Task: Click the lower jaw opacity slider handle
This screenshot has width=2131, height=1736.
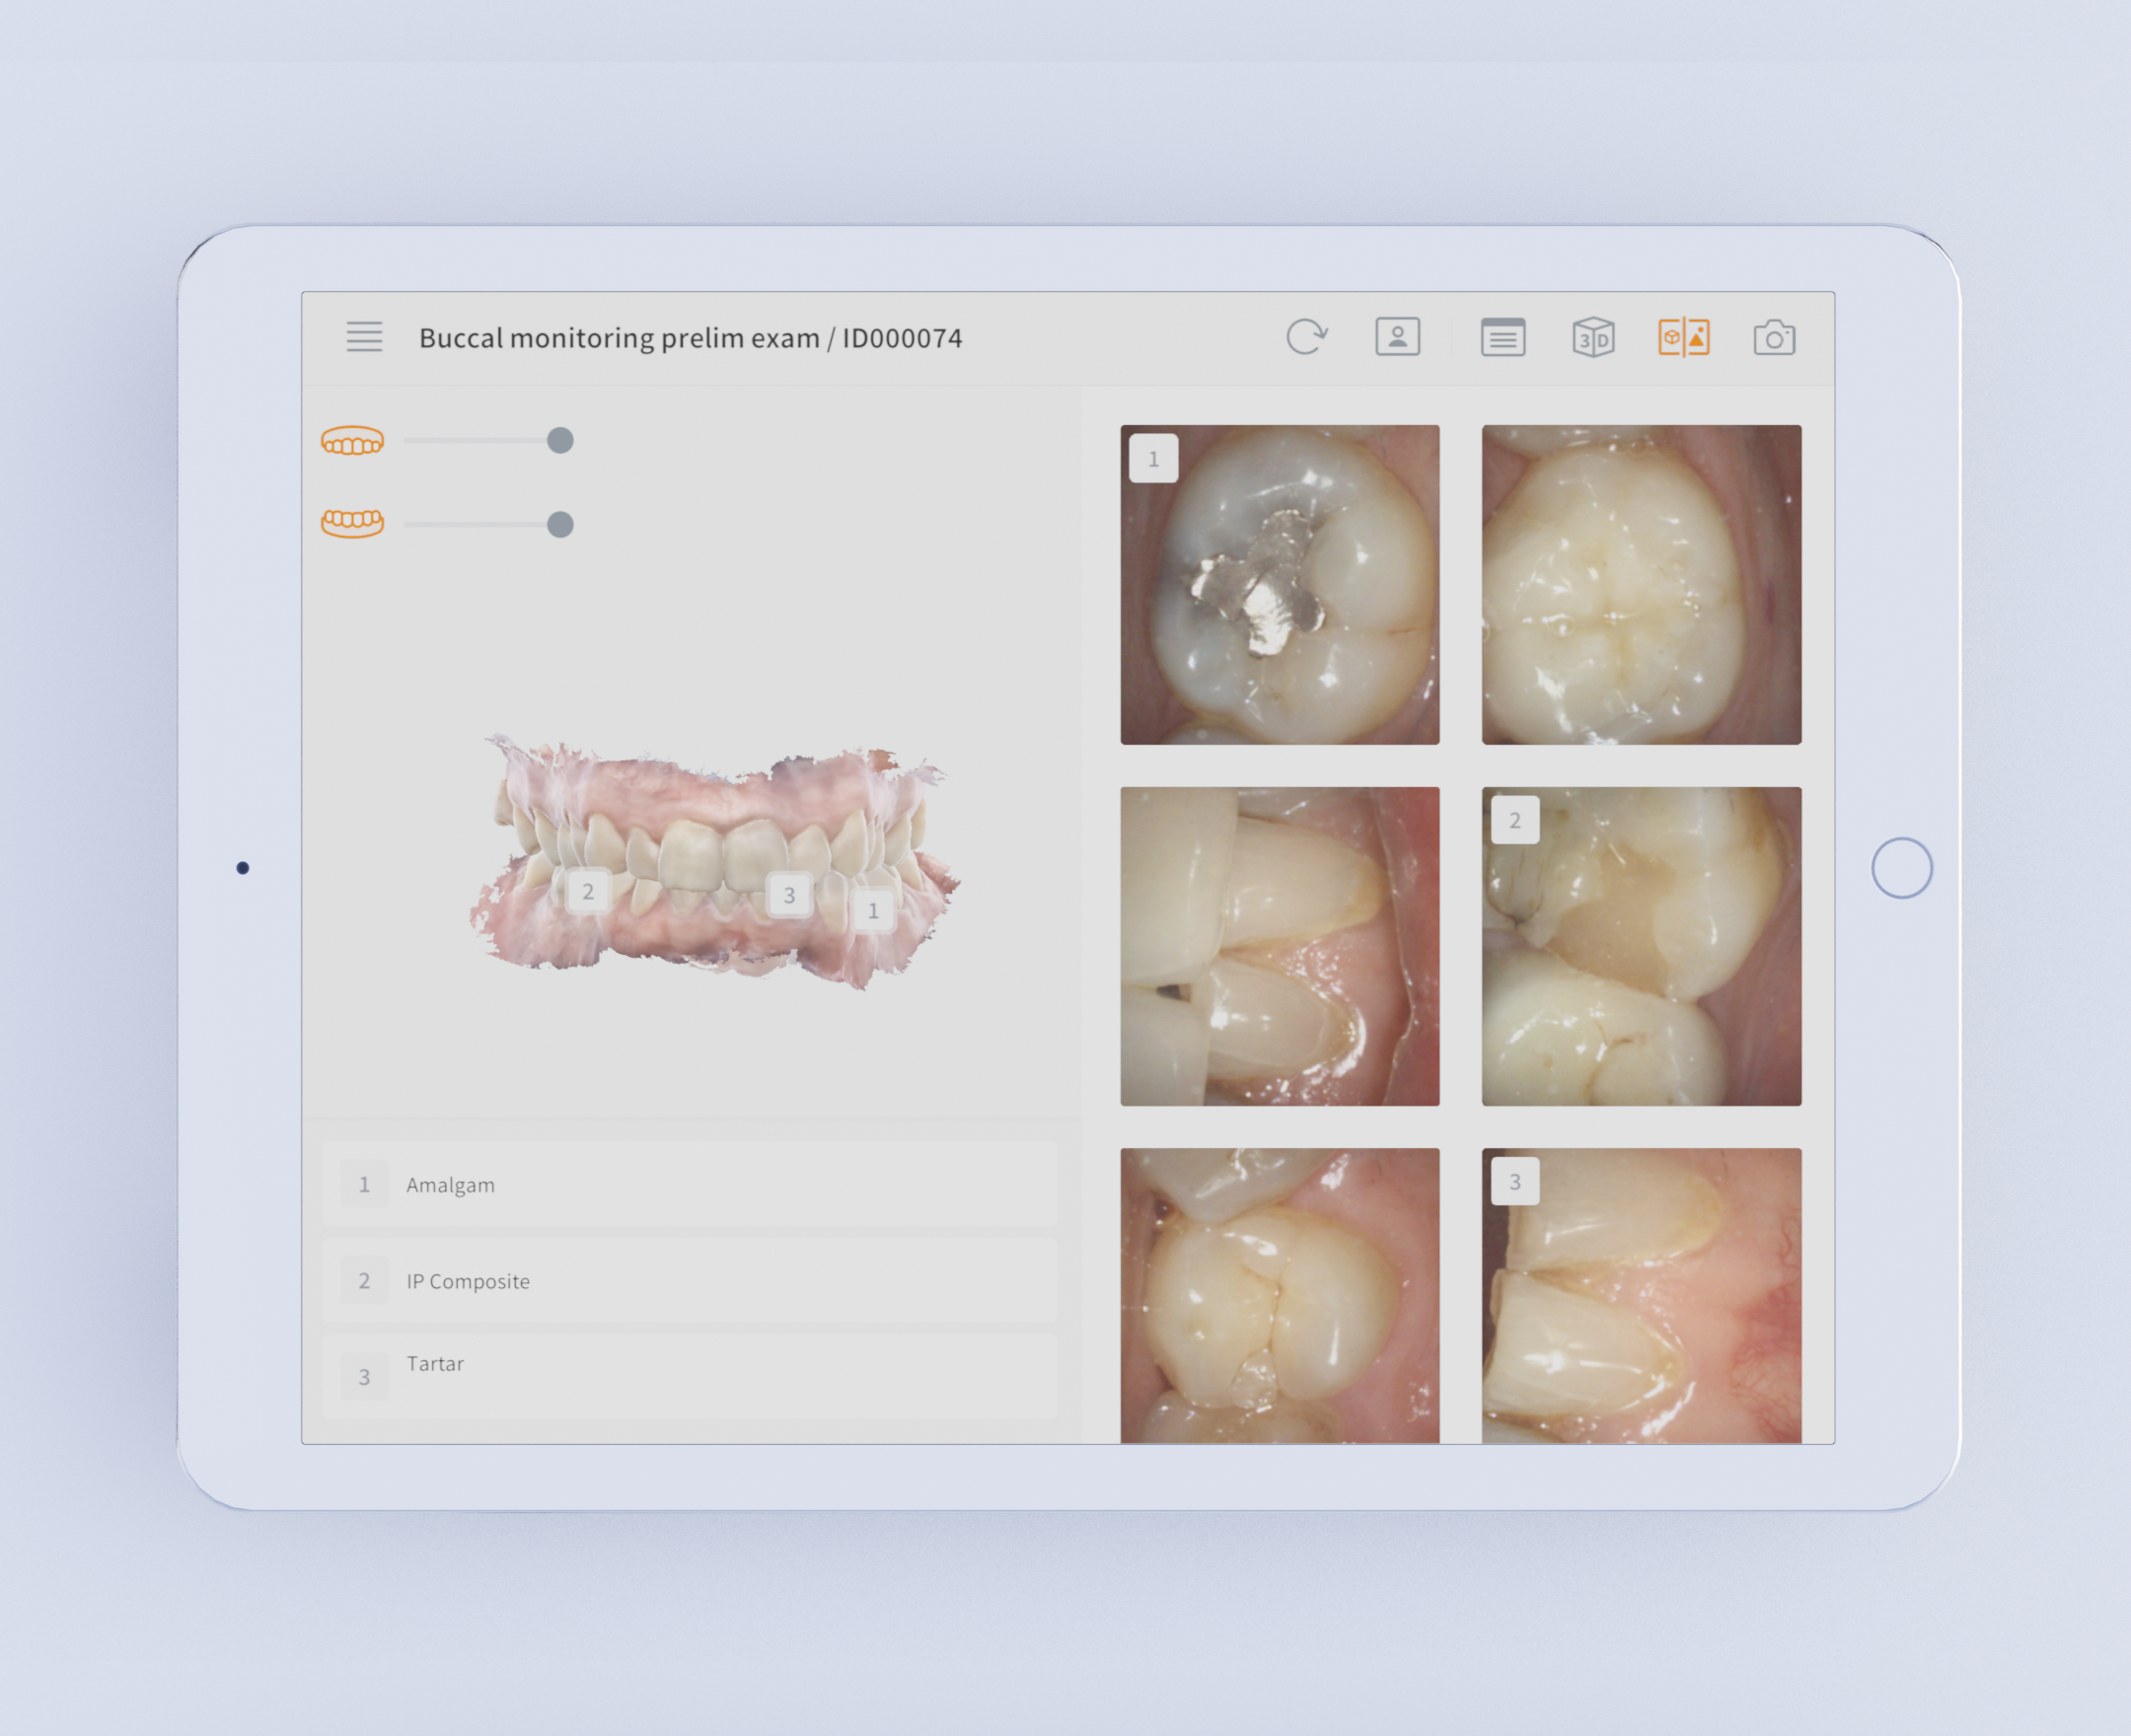Action: pos(560,524)
